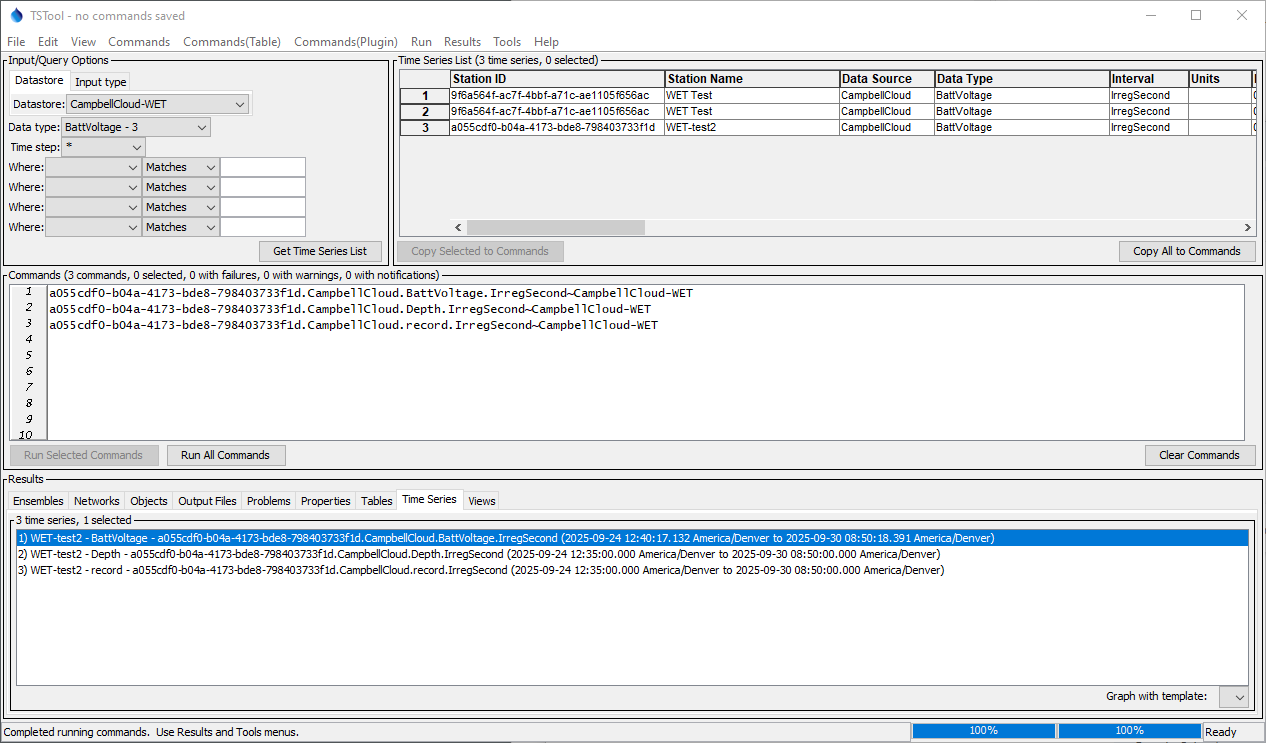Open the Datastore dropdown CampbellCloud-WET

(158, 104)
